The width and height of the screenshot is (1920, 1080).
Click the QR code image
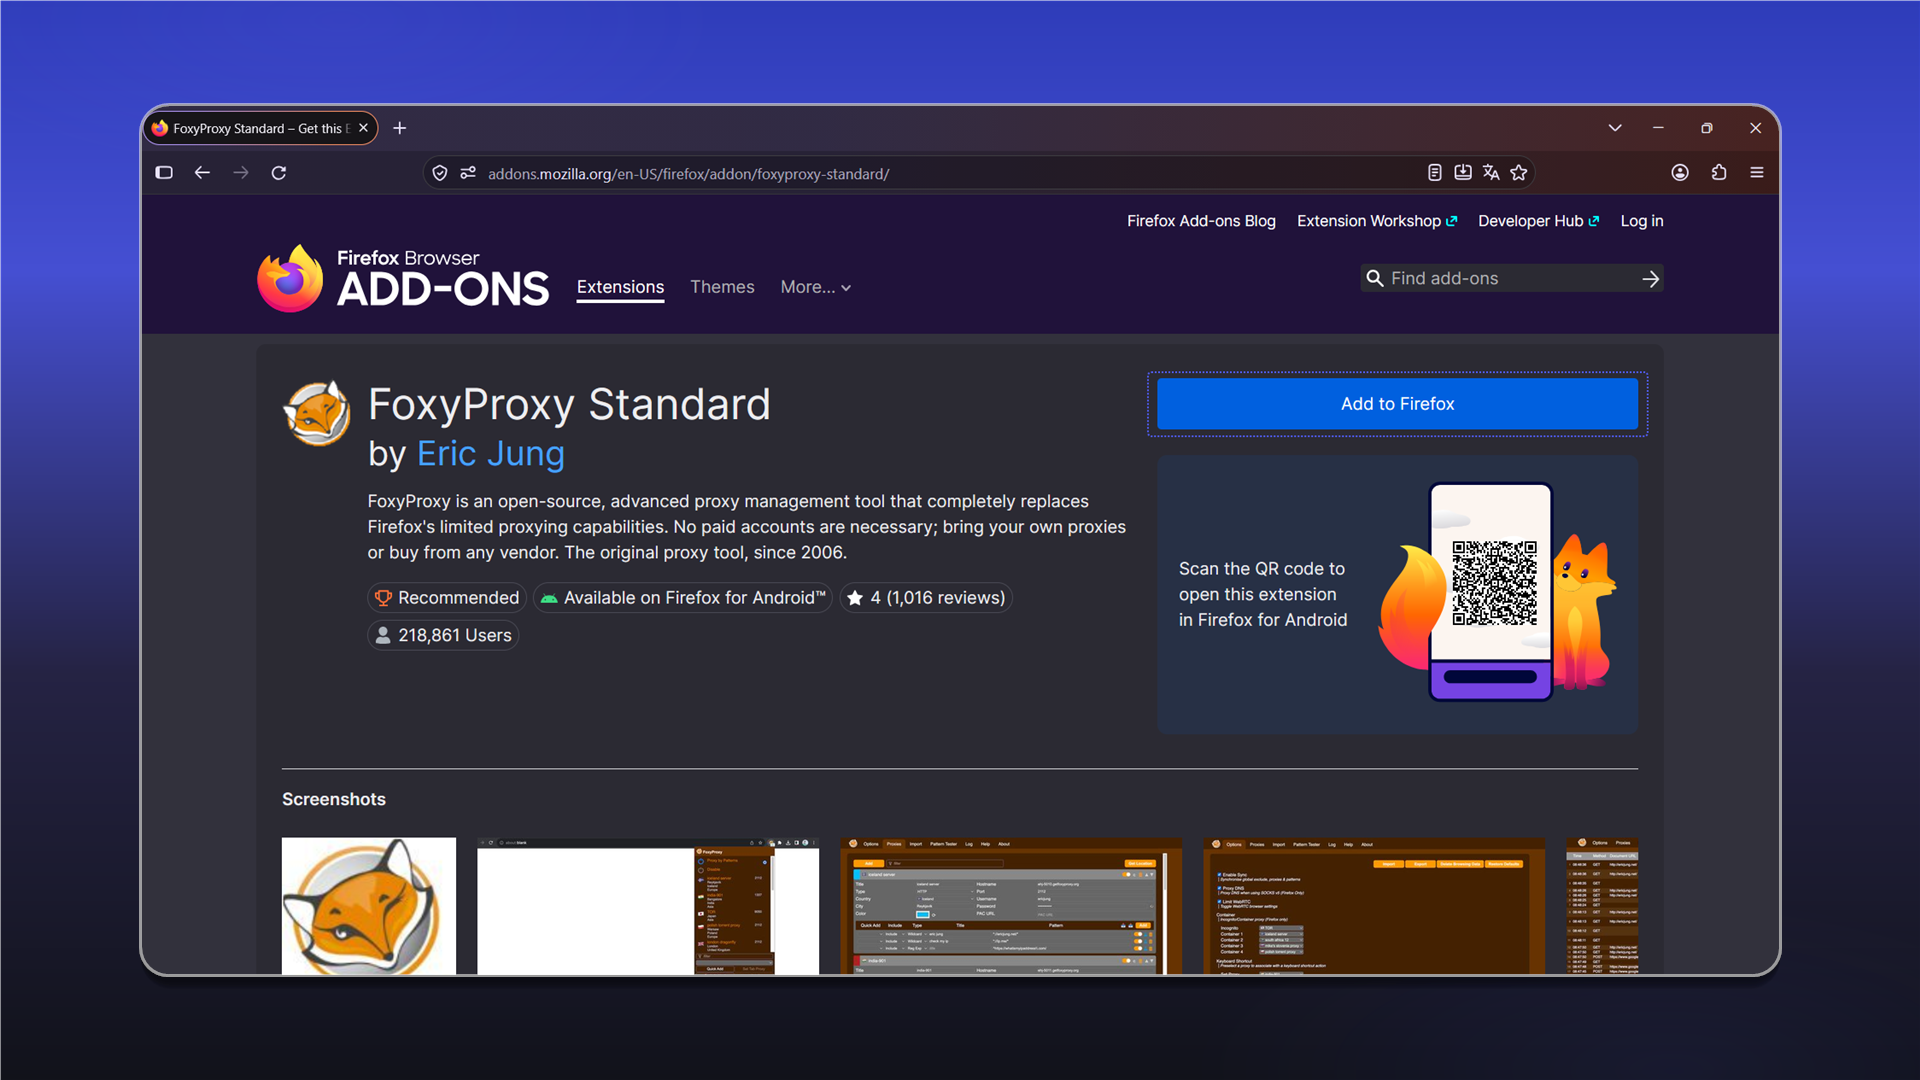[1494, 583]
